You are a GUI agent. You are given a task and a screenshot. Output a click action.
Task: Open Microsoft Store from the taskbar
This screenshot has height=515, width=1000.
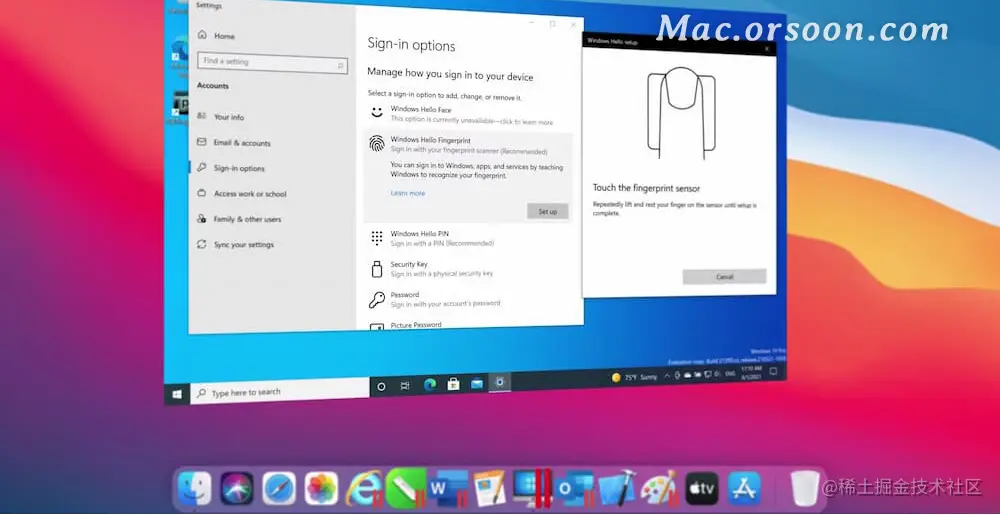point(453,384)
